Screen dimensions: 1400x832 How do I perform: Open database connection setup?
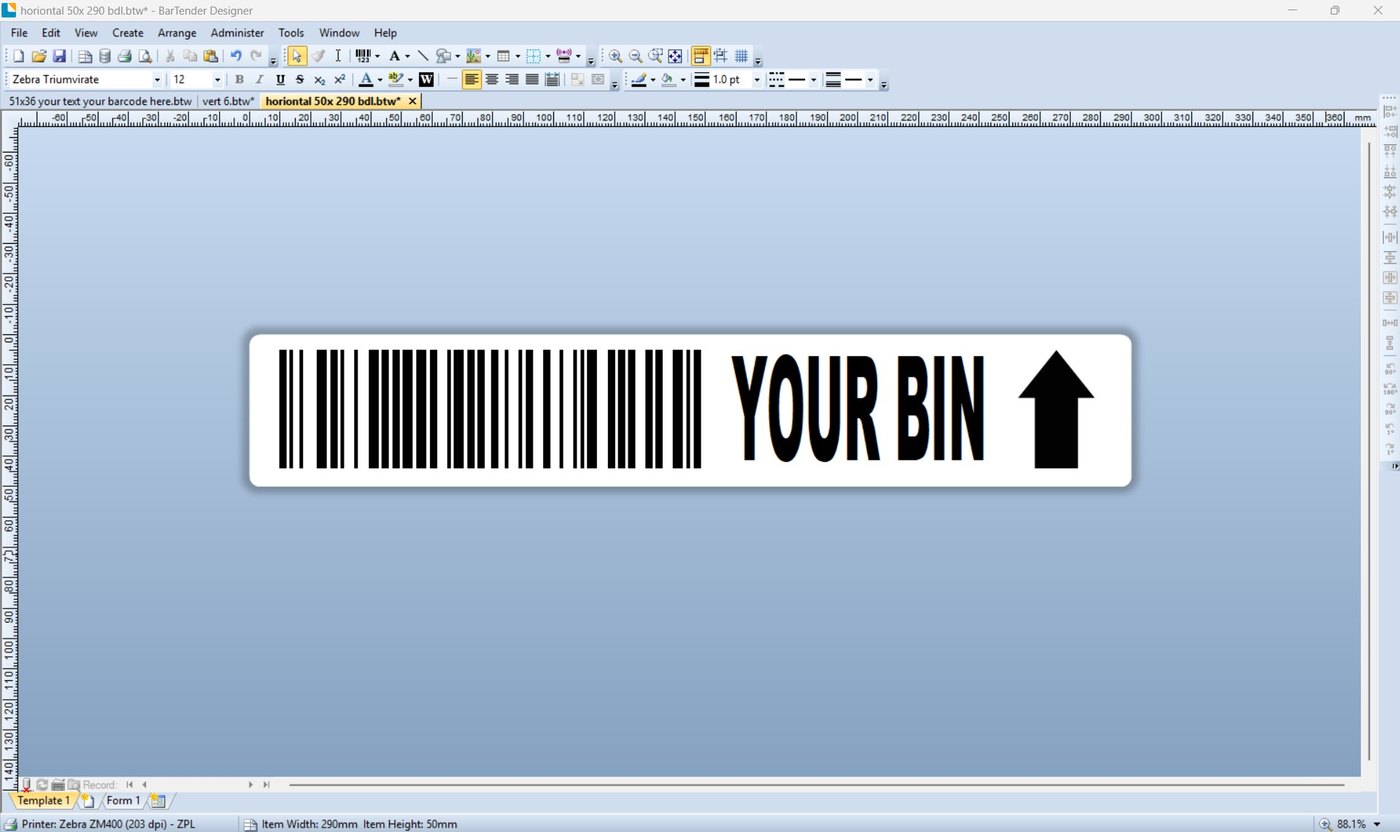[x=104, y=56]
